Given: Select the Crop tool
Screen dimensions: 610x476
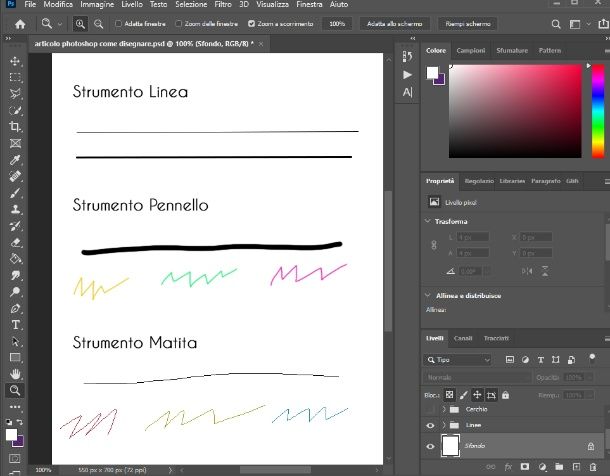Looking at the screenshot, I should click(x=16, y=127).
